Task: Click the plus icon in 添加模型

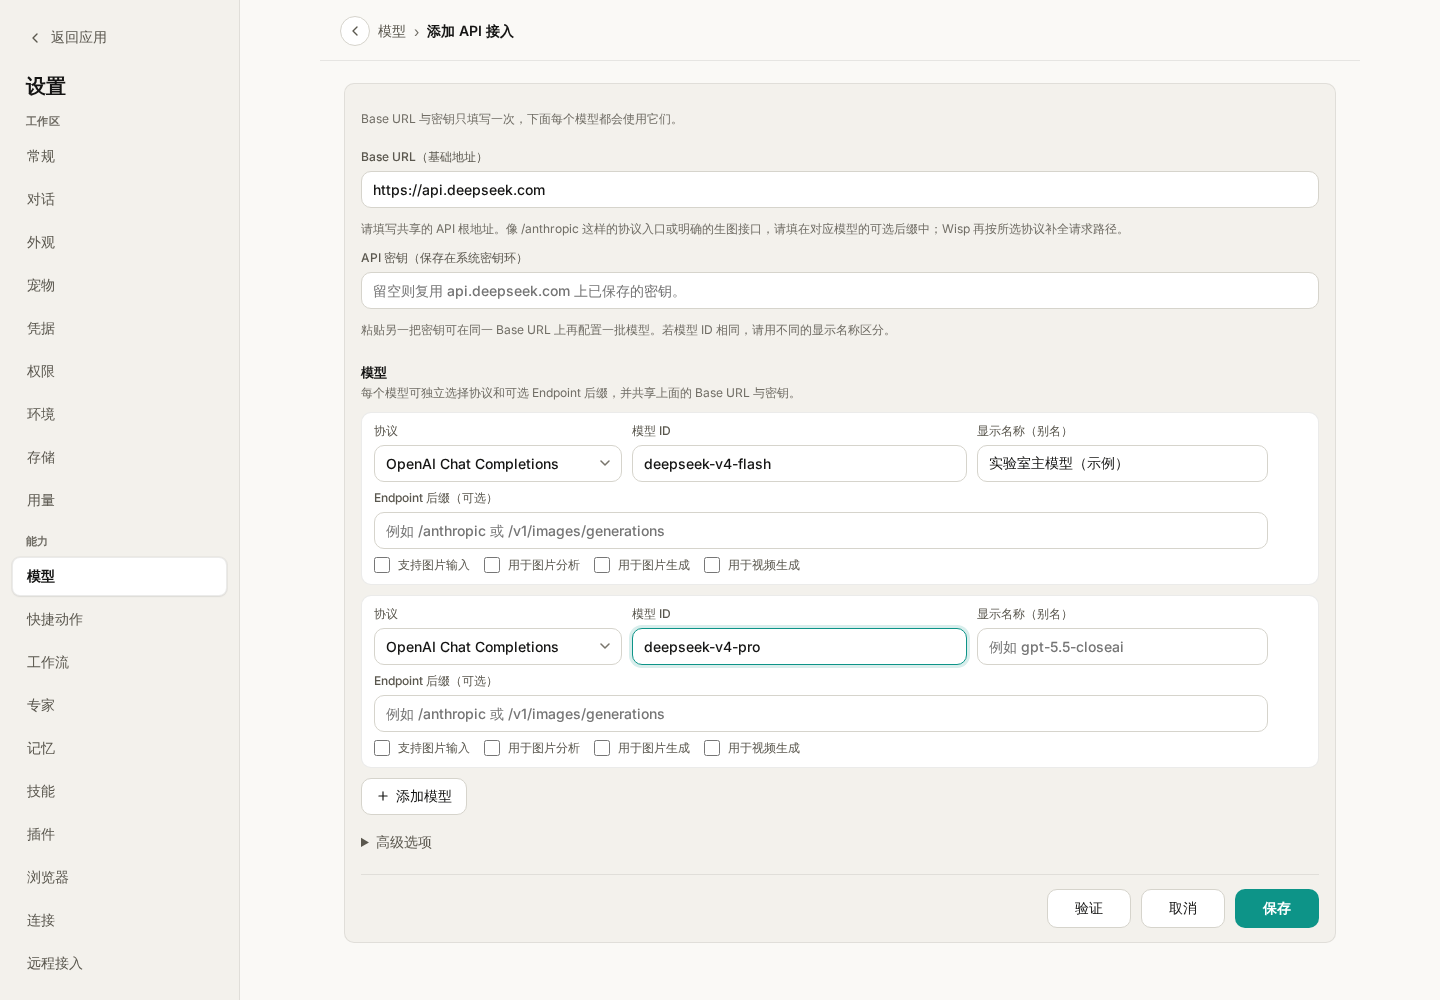Action: coord(383,796)
